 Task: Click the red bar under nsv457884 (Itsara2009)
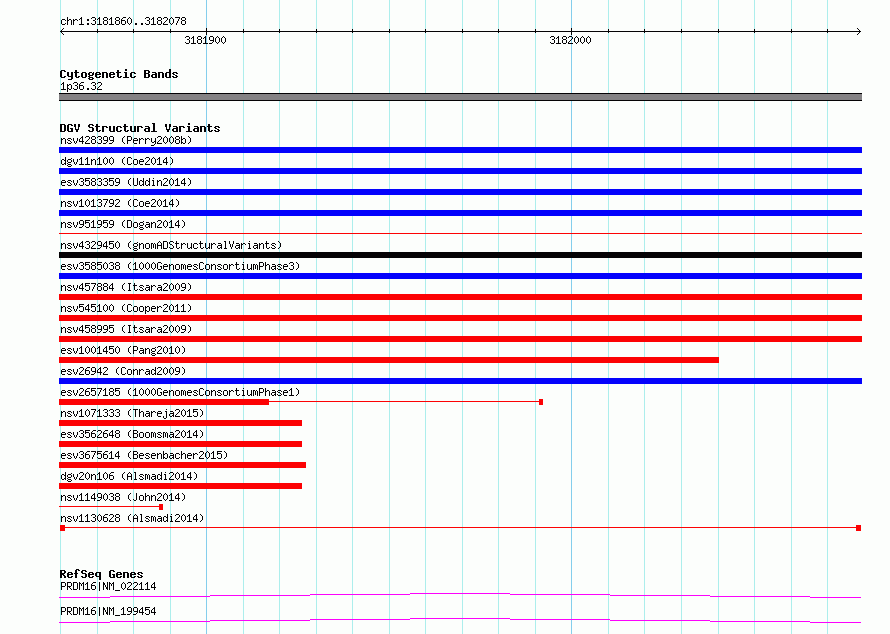click(x=460, y=297)
